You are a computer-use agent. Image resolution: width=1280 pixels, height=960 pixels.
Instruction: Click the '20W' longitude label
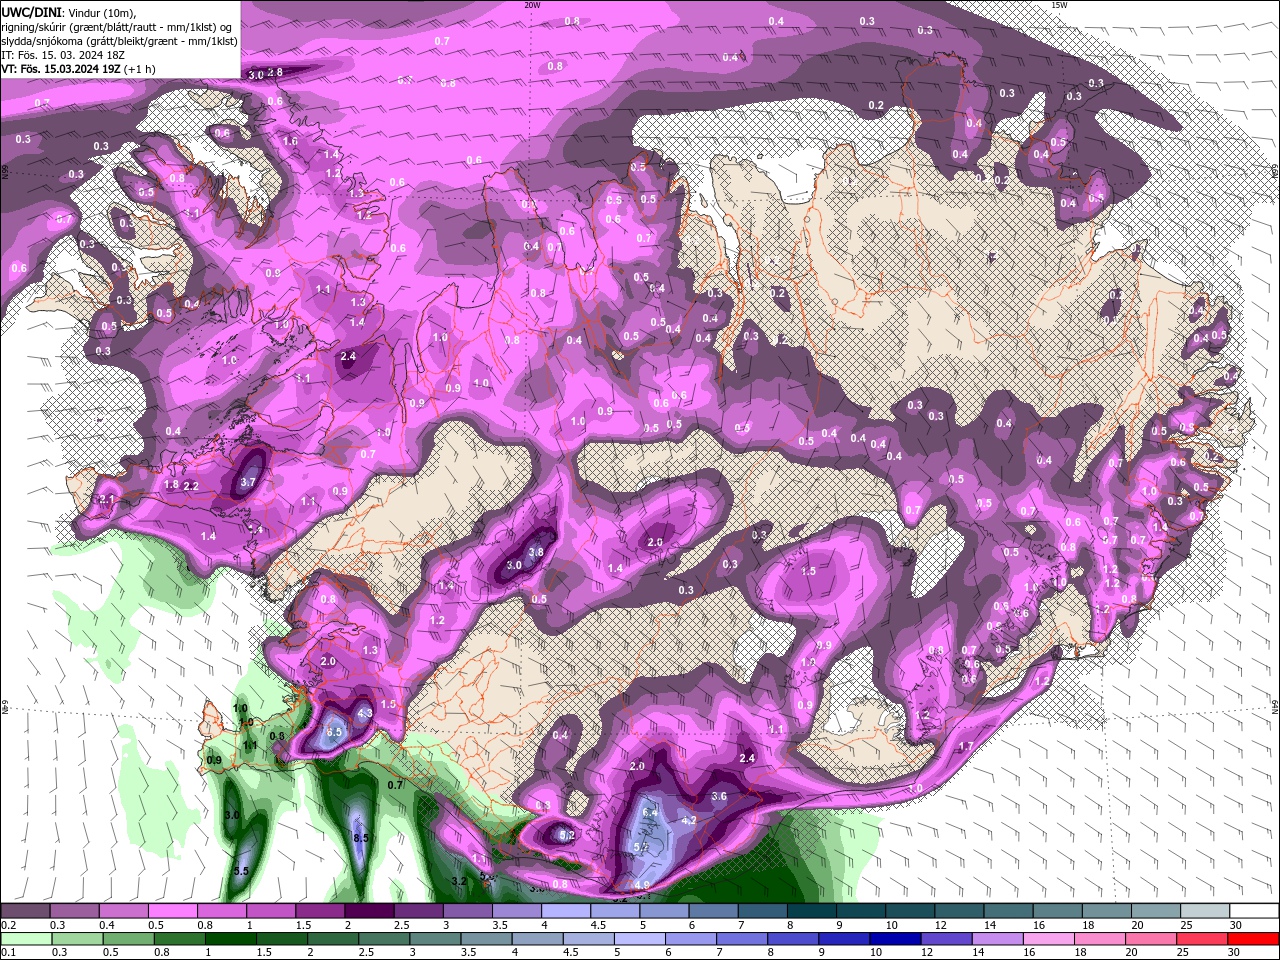click(532, 5)
